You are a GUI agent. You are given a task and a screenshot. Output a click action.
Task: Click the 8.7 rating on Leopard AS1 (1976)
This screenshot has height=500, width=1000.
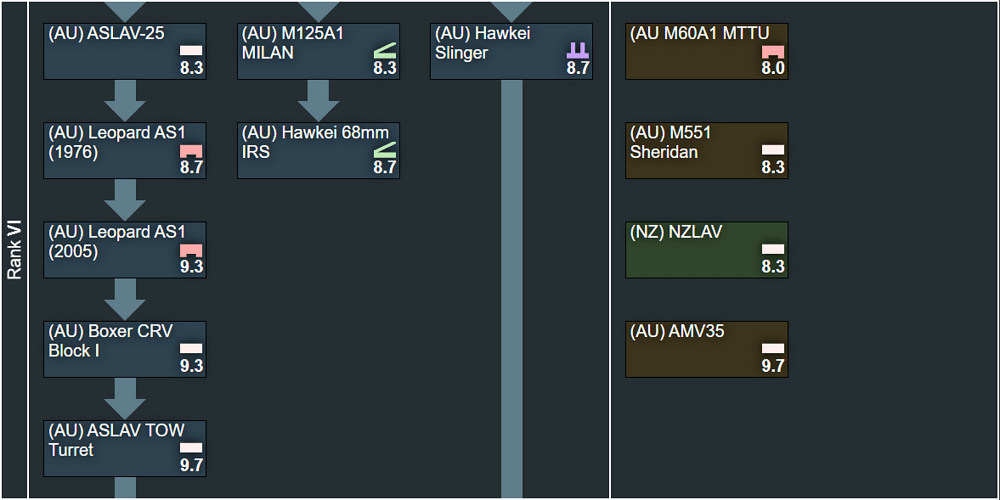coord(191,168)
